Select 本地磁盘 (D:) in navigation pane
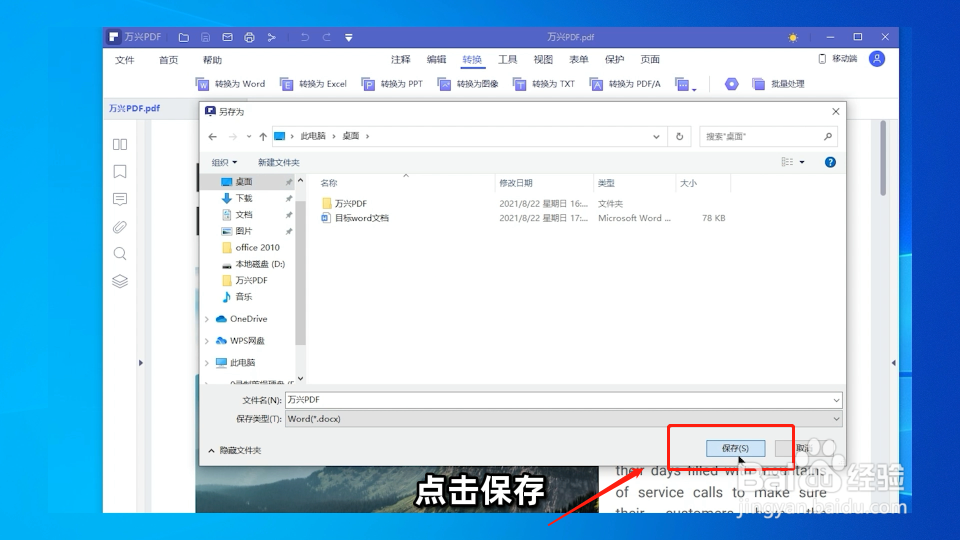The width and height of the screenshot is (960, 540). [254, 264]
